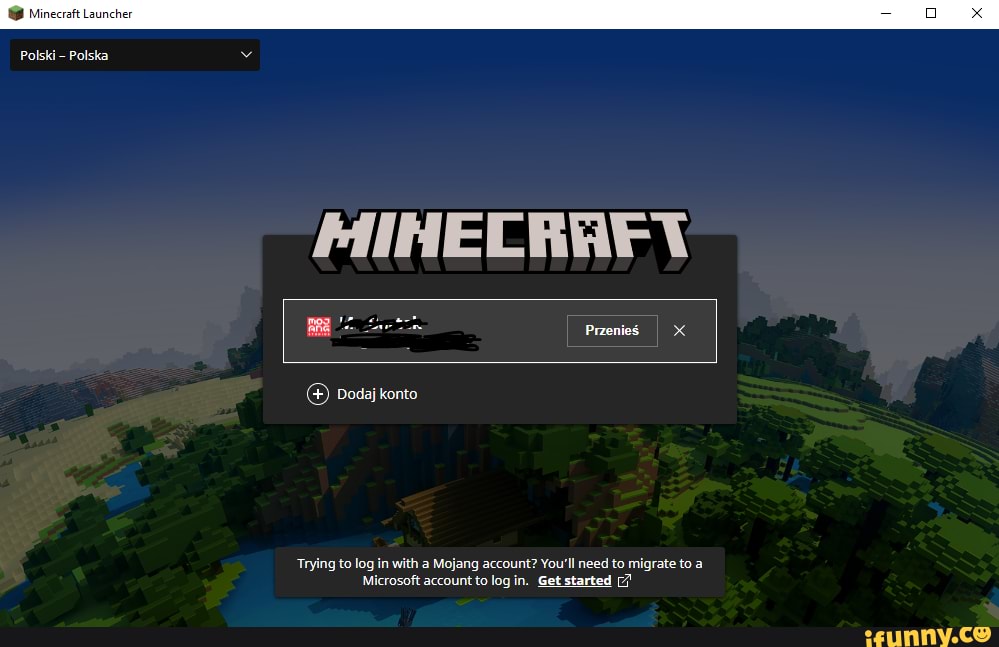
Task: Click the Przenieś button
Action: pyautogui.click(x=612, y=330)
